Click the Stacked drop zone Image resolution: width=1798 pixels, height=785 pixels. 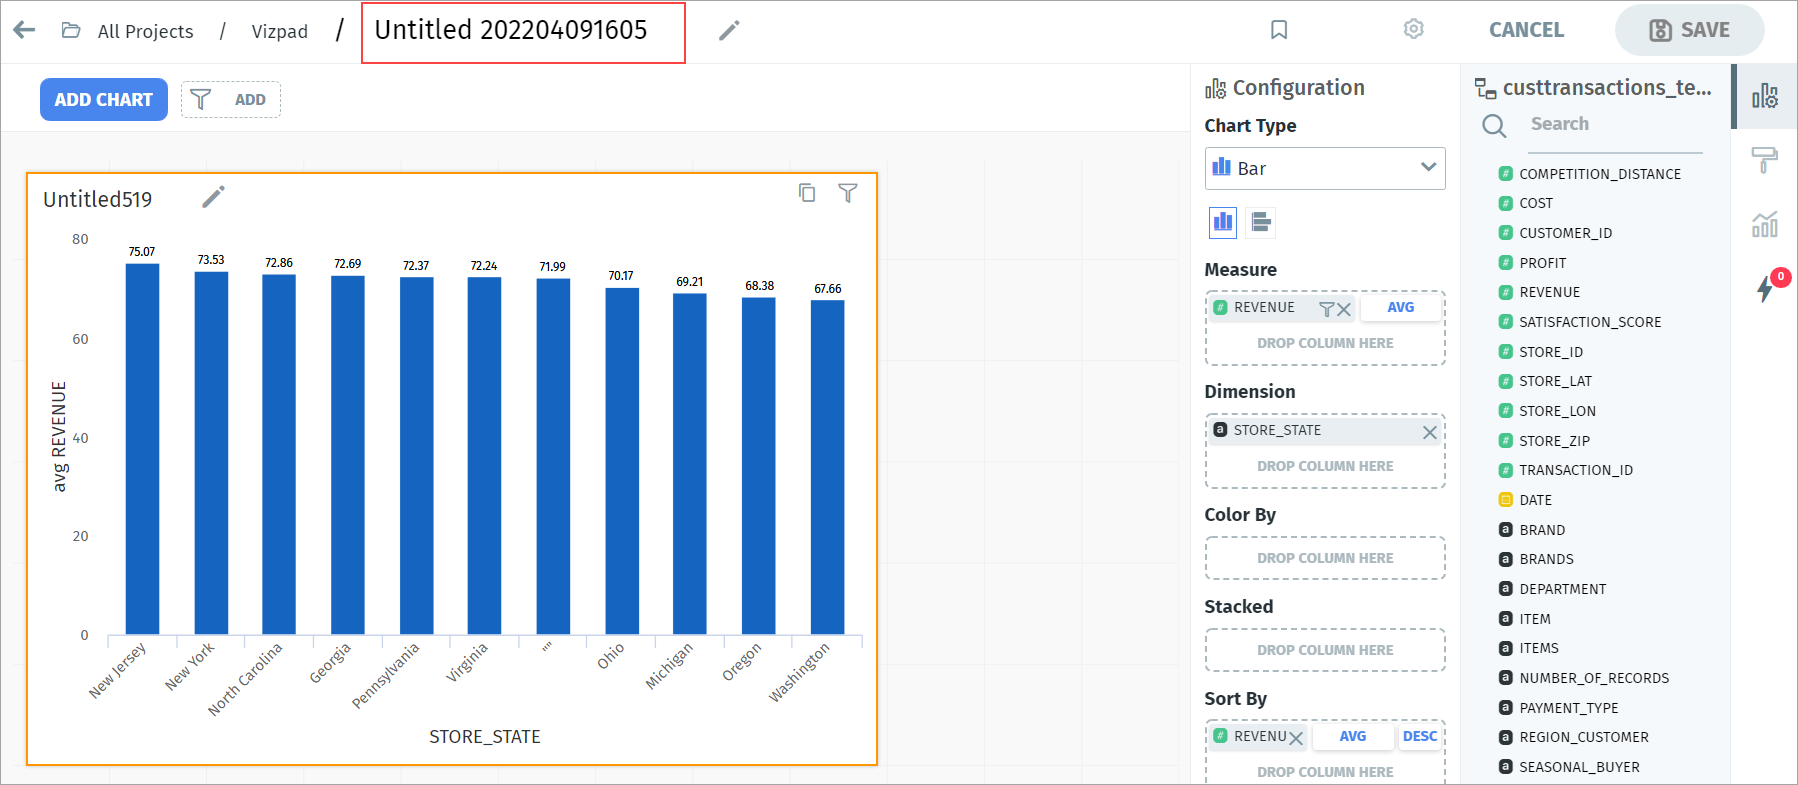point(1325,650)
